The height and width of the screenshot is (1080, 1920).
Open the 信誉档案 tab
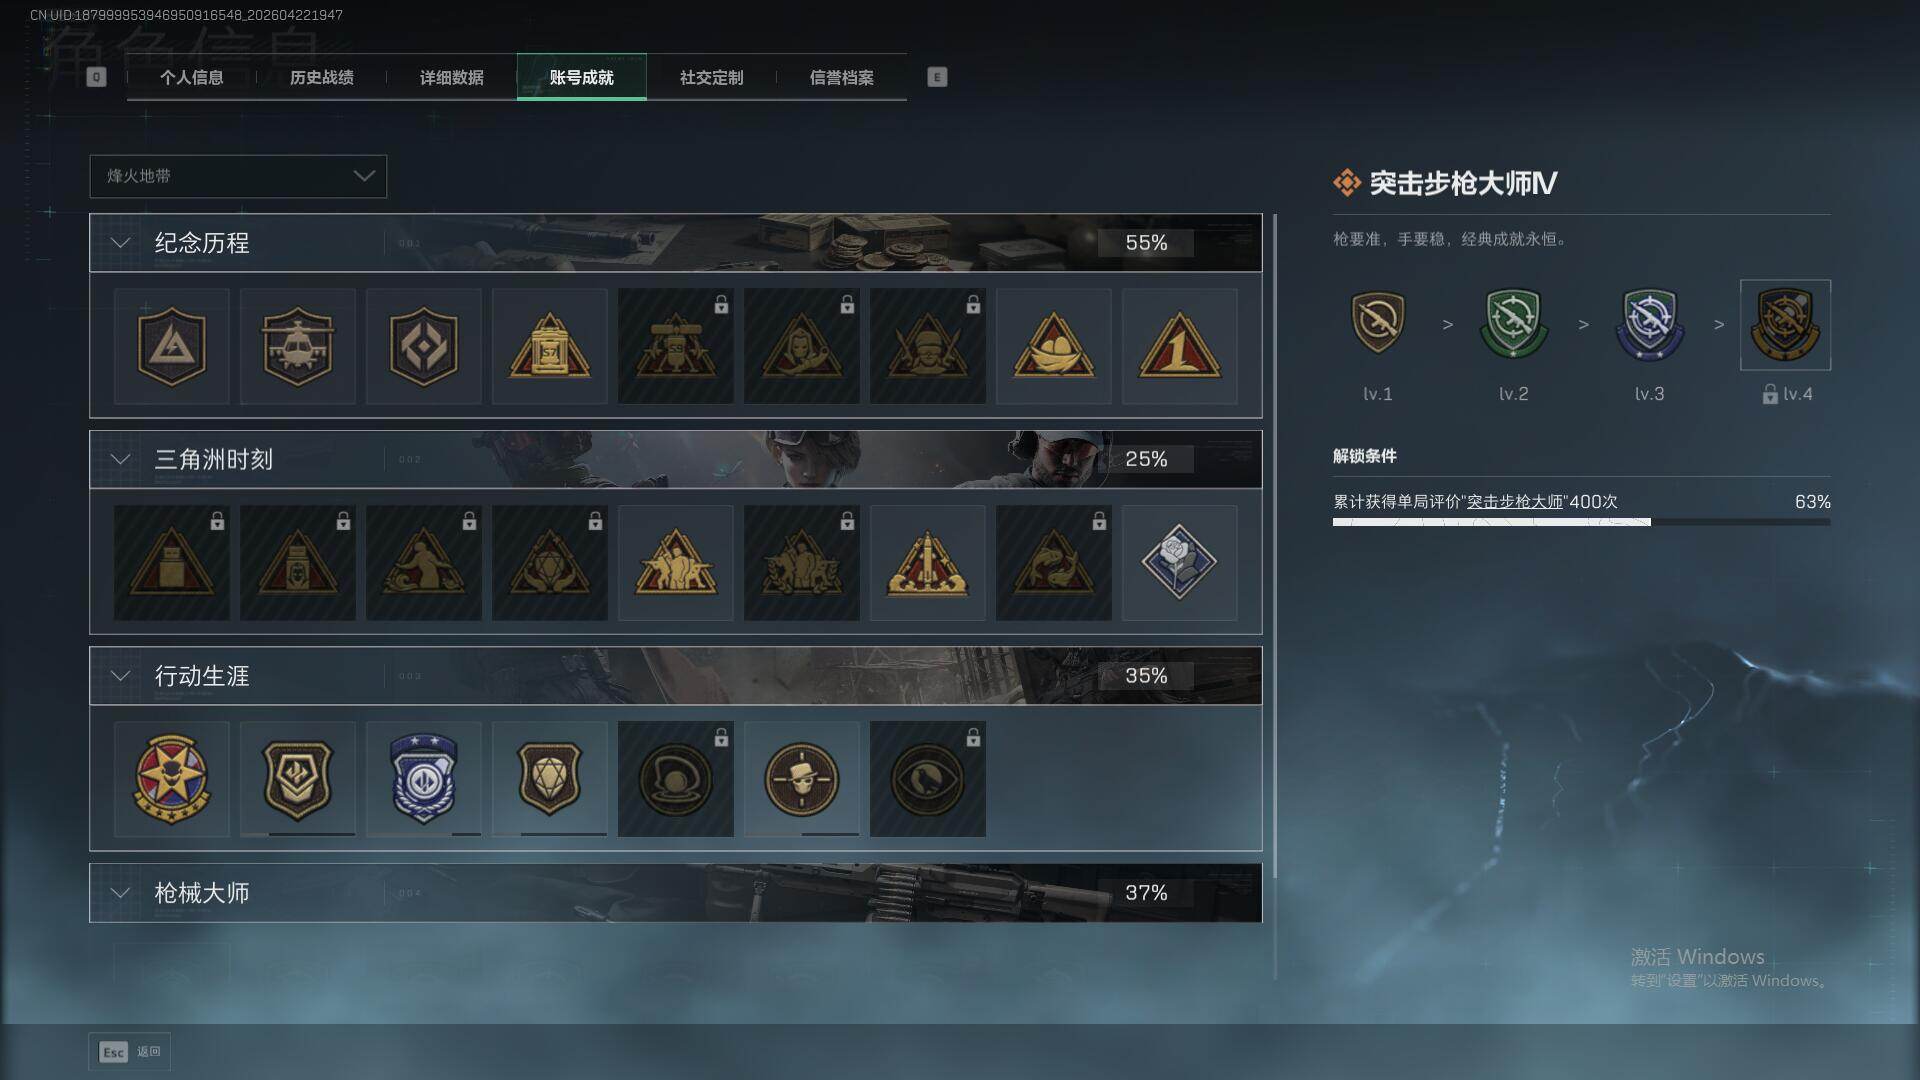tap(841, 77)
